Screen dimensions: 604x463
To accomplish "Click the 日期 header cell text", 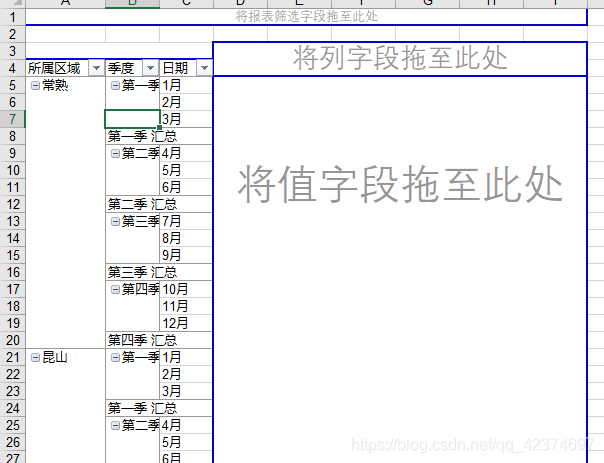I will [x=175, y=69].
